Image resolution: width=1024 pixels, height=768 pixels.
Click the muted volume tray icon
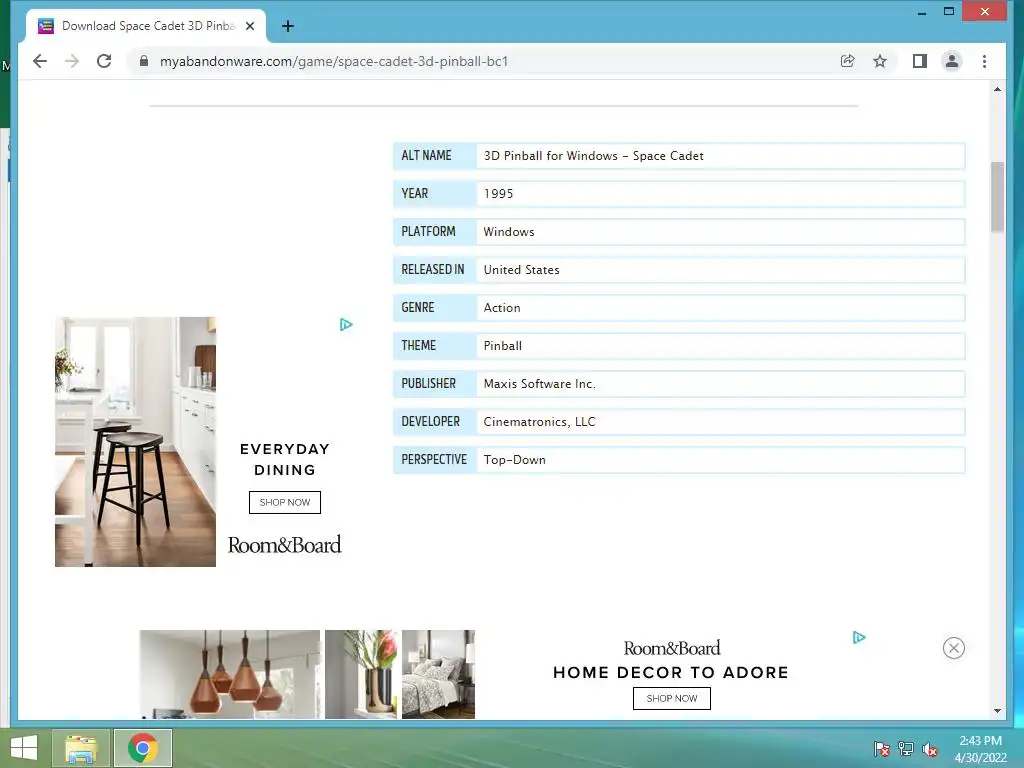pos(930,748)
